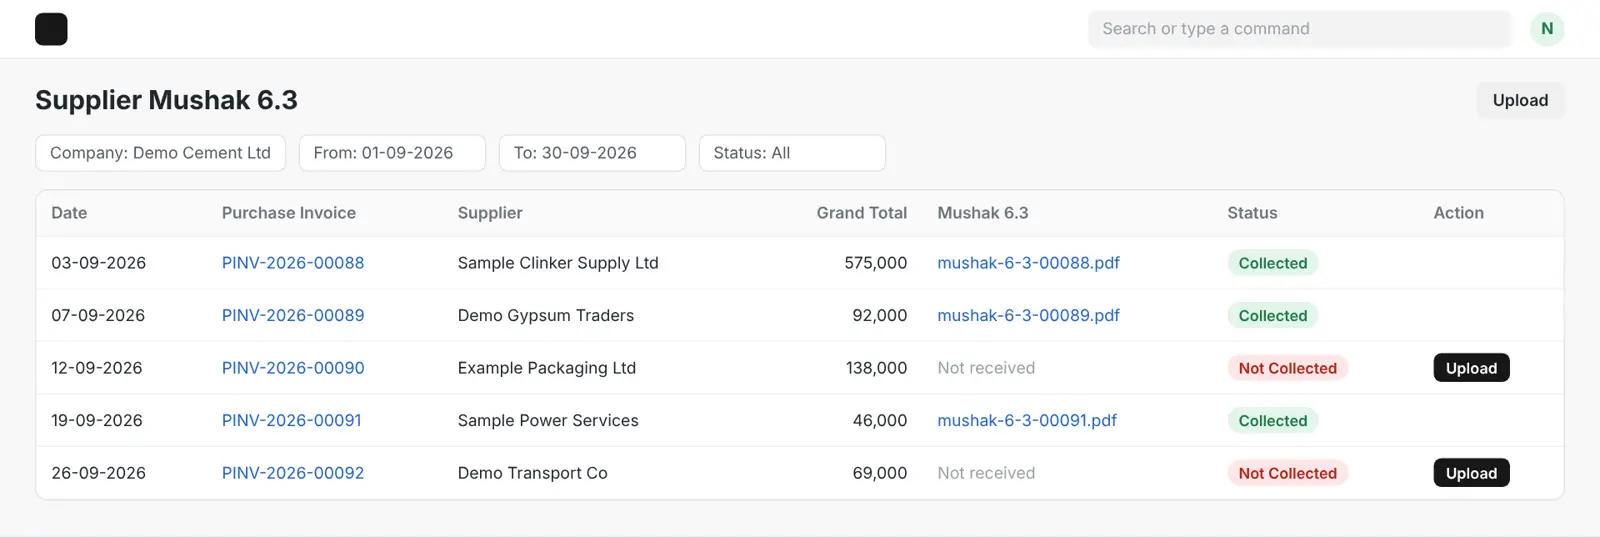Select supplier Demo Gypsum Traders

point(546,315)
